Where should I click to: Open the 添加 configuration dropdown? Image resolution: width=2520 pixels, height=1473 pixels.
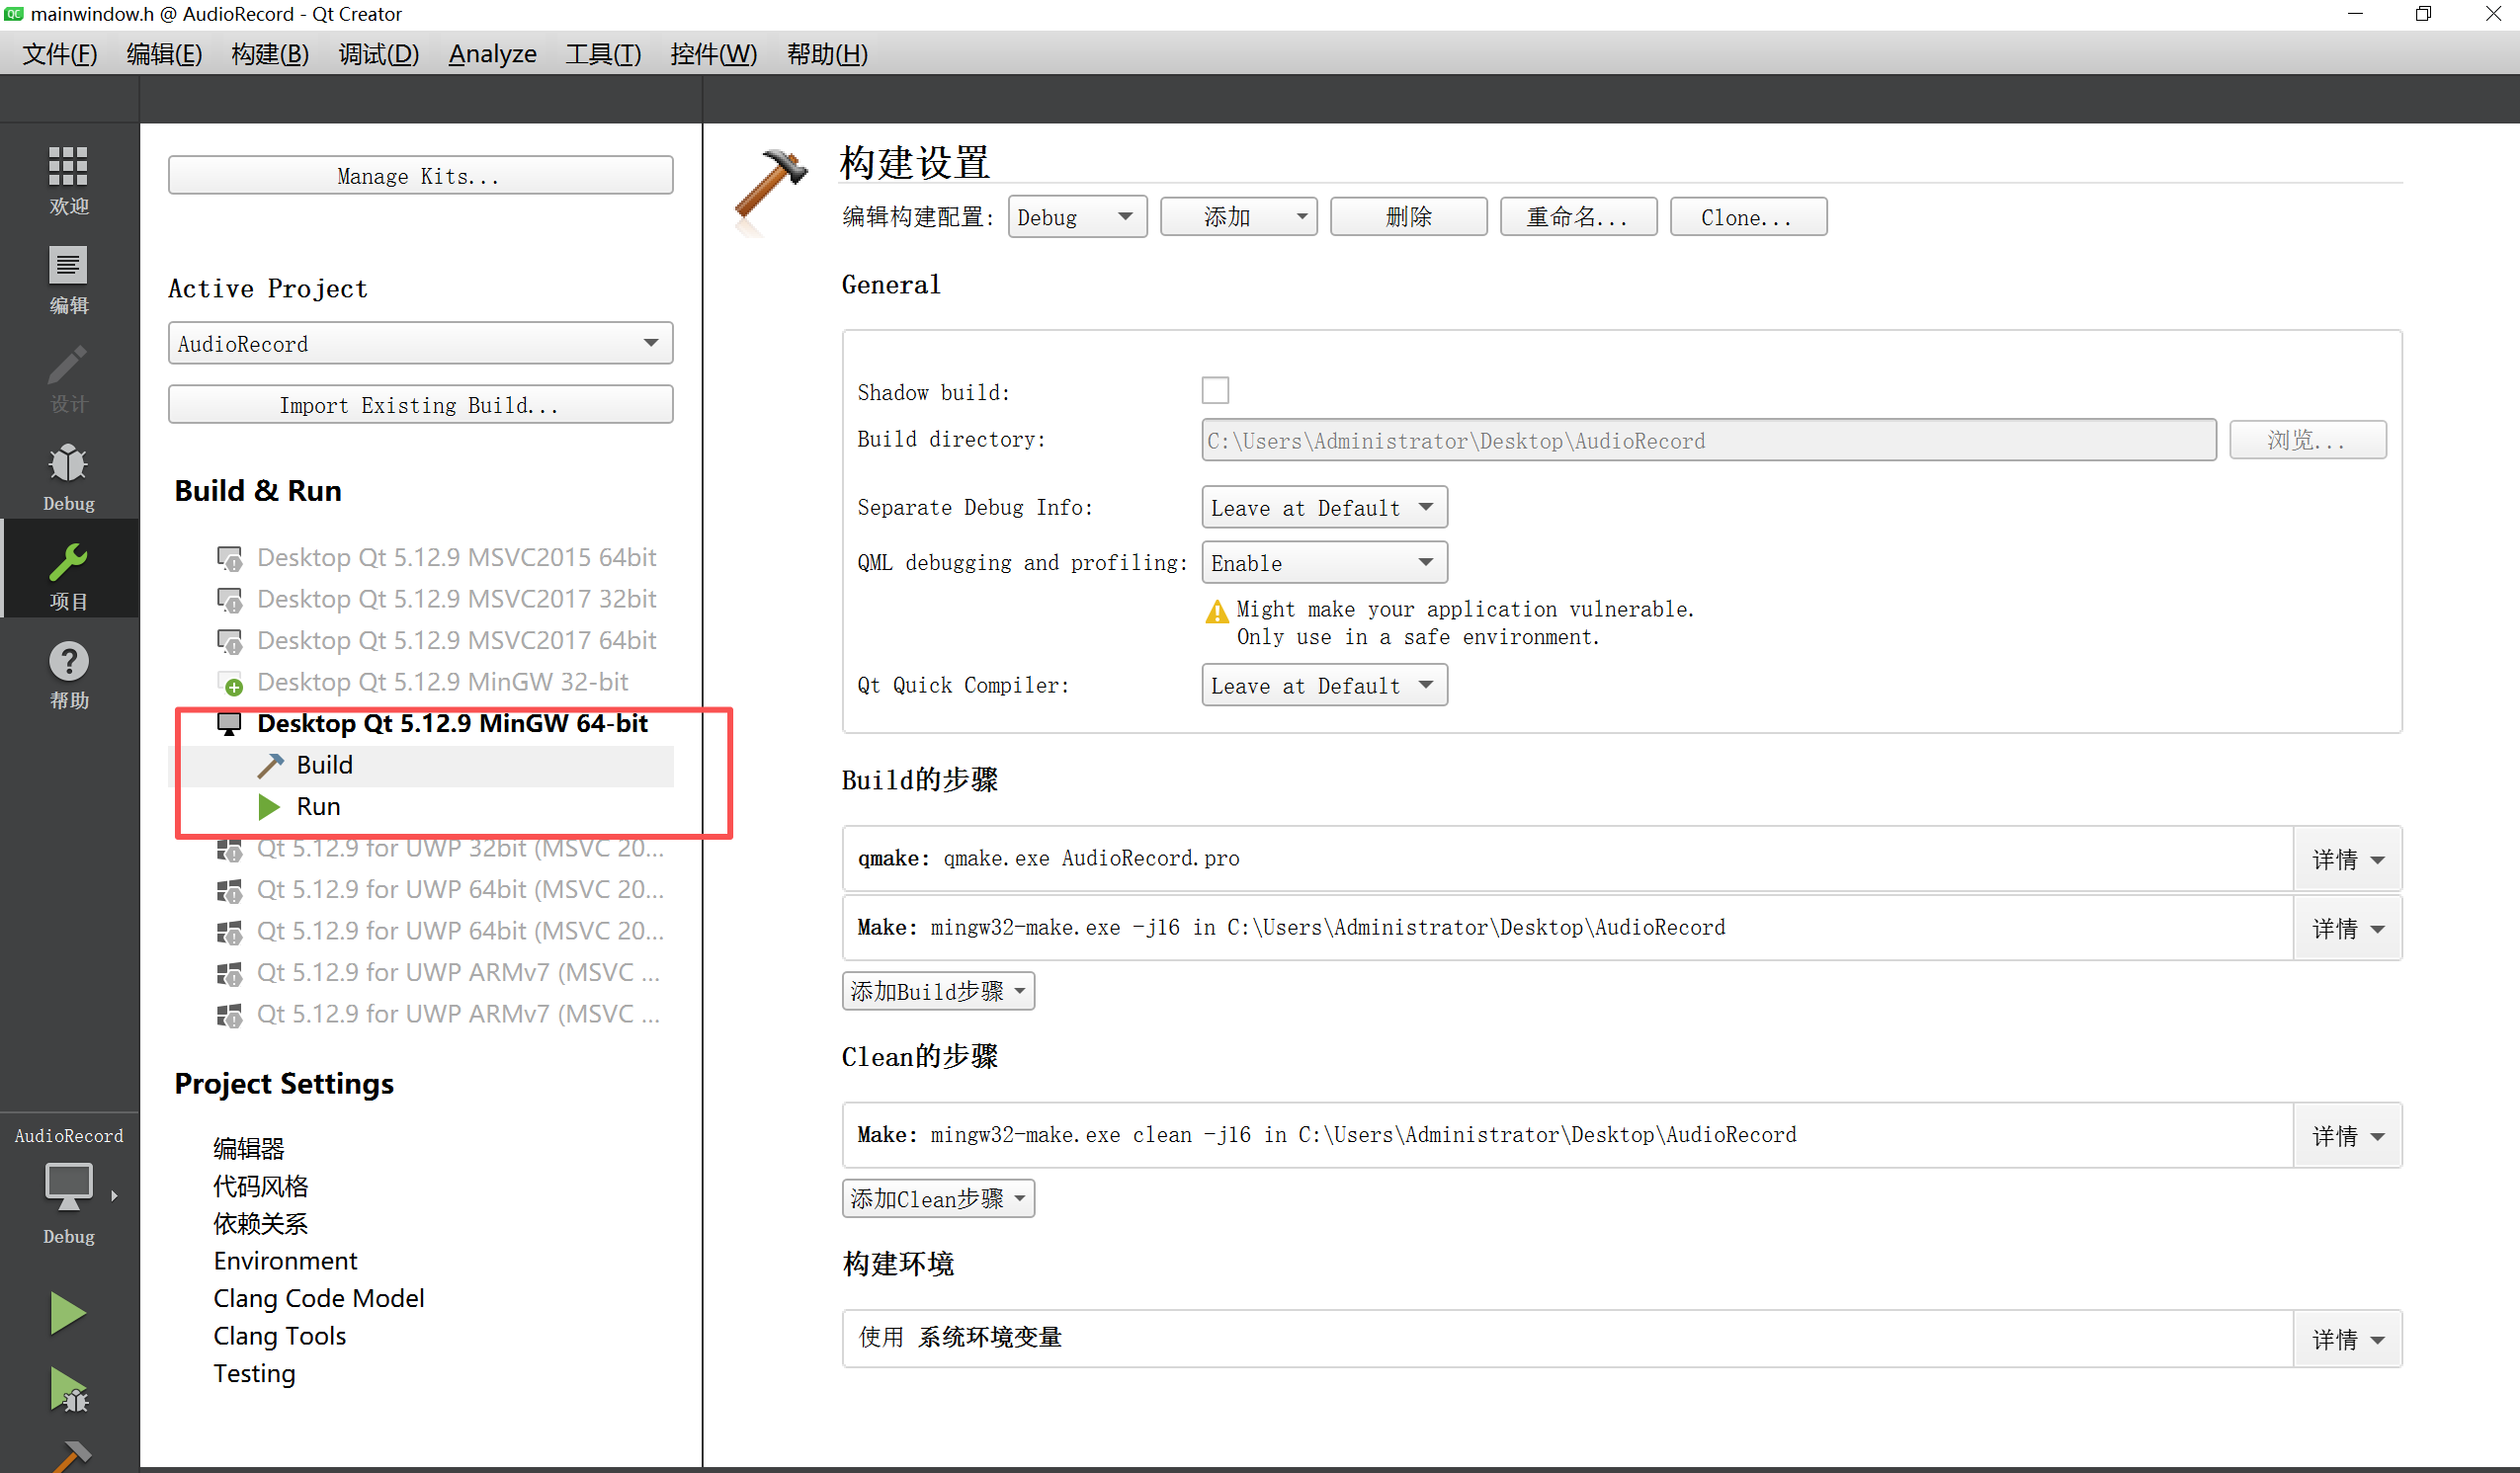(1238, 217)
